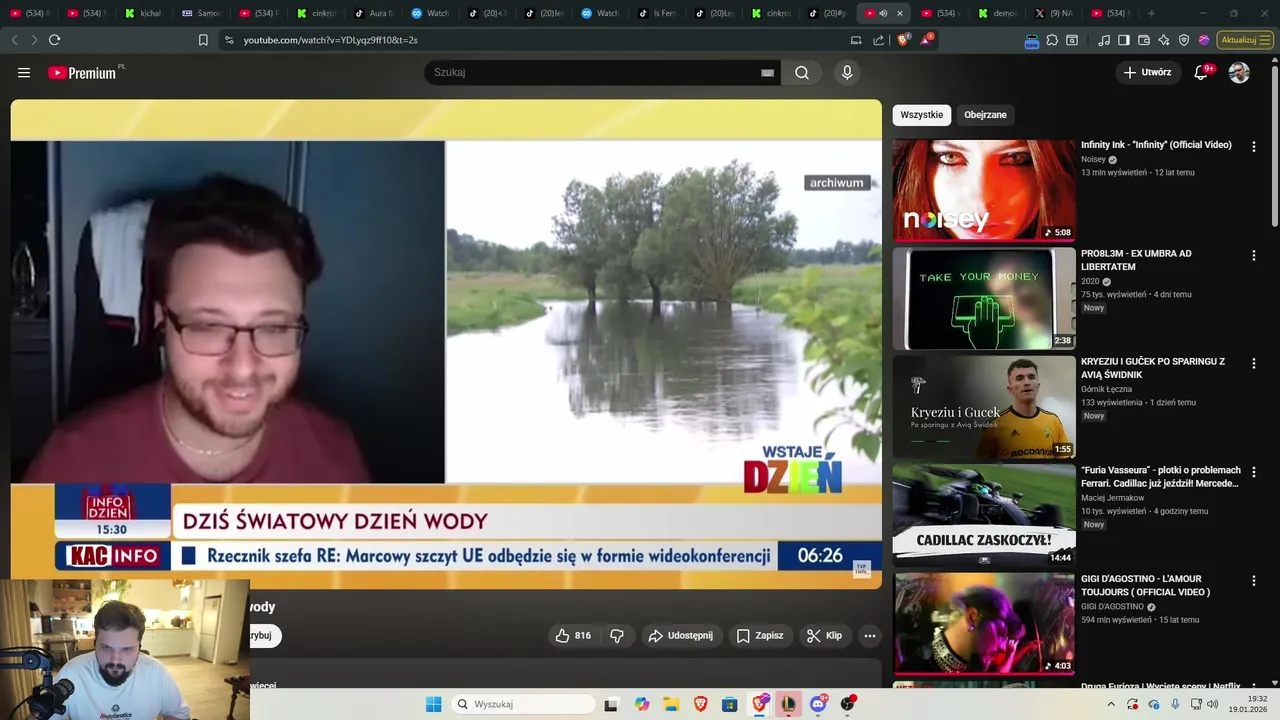Click the taskbar Wyszukaj search box

click(522, 704)
